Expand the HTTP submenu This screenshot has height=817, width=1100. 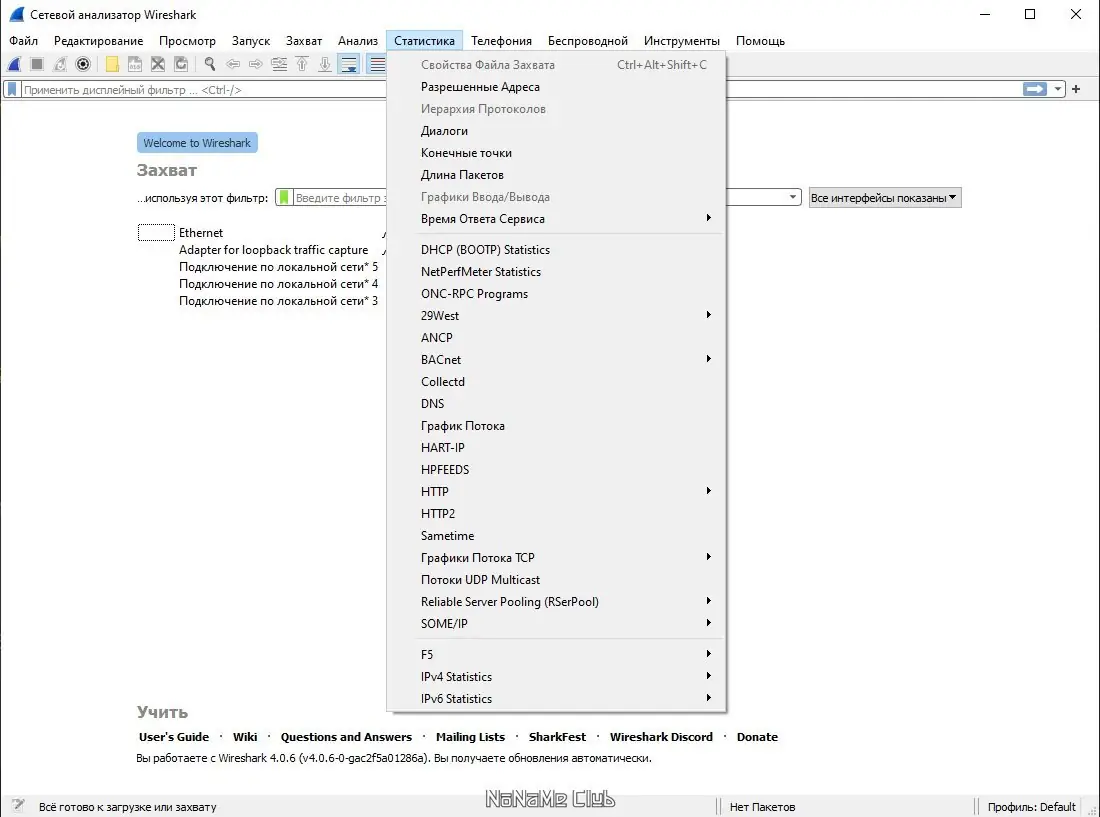point(556,492)
